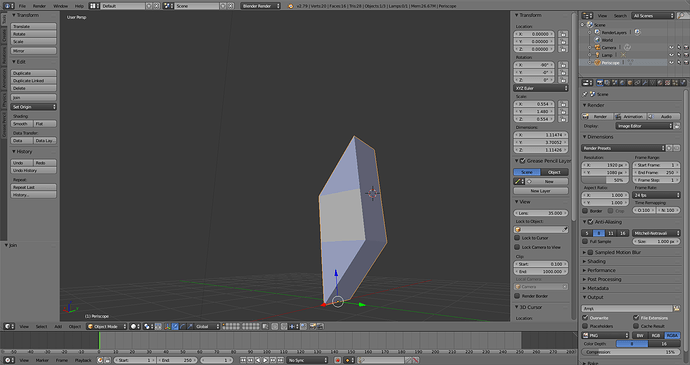The height and width of the screenshot is (365, 690).
Task: Open the Marker menu in timeline
Action: [42, 360]
